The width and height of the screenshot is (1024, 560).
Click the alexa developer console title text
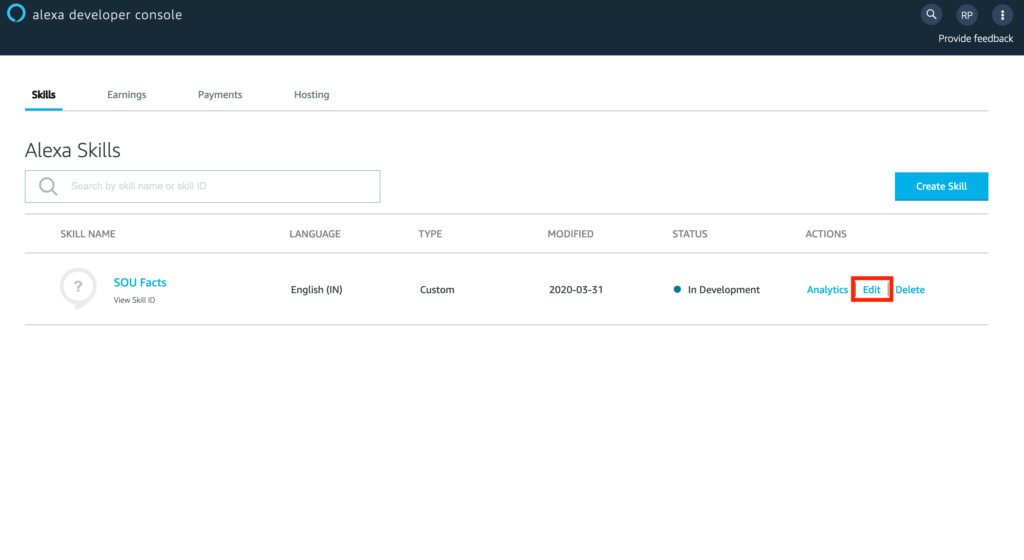coord(107,15)
